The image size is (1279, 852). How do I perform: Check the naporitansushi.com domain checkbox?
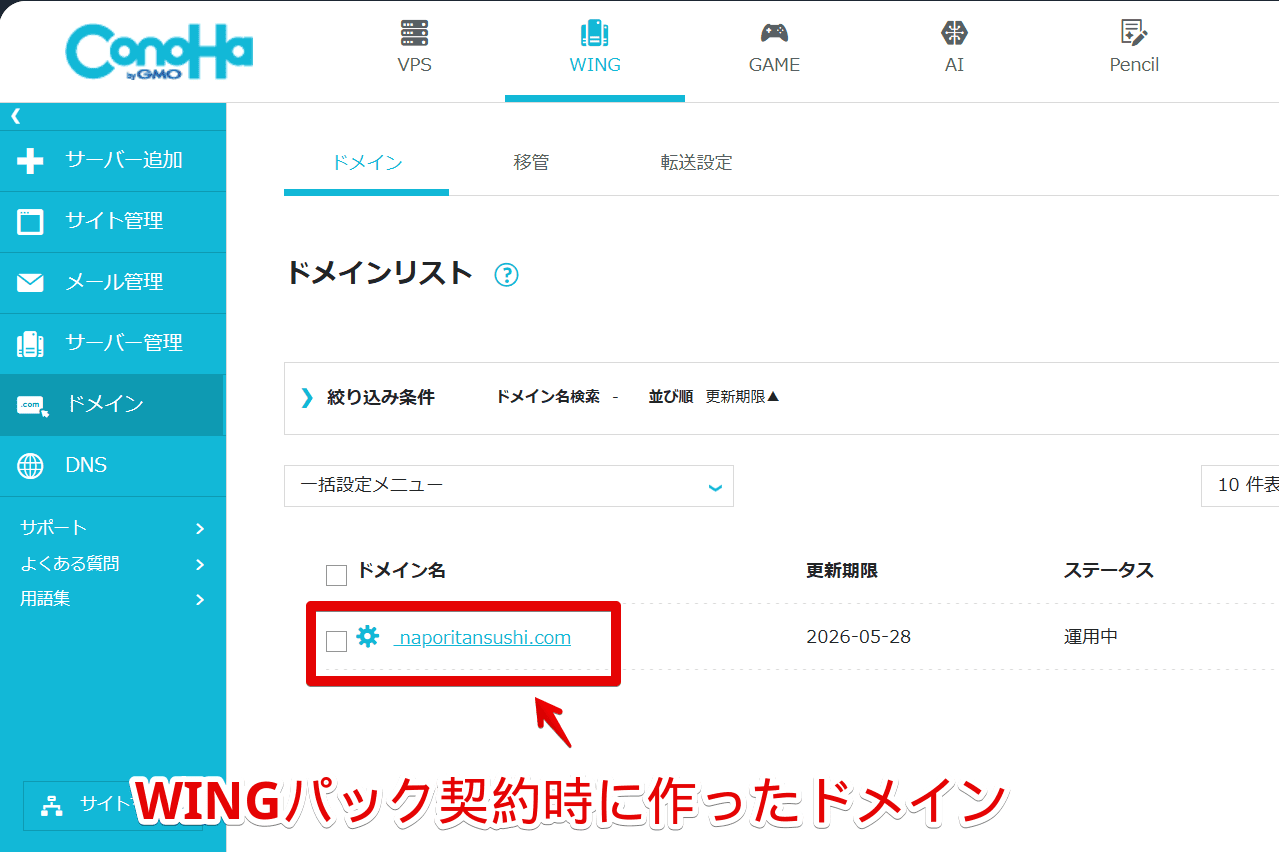(336, 641)
